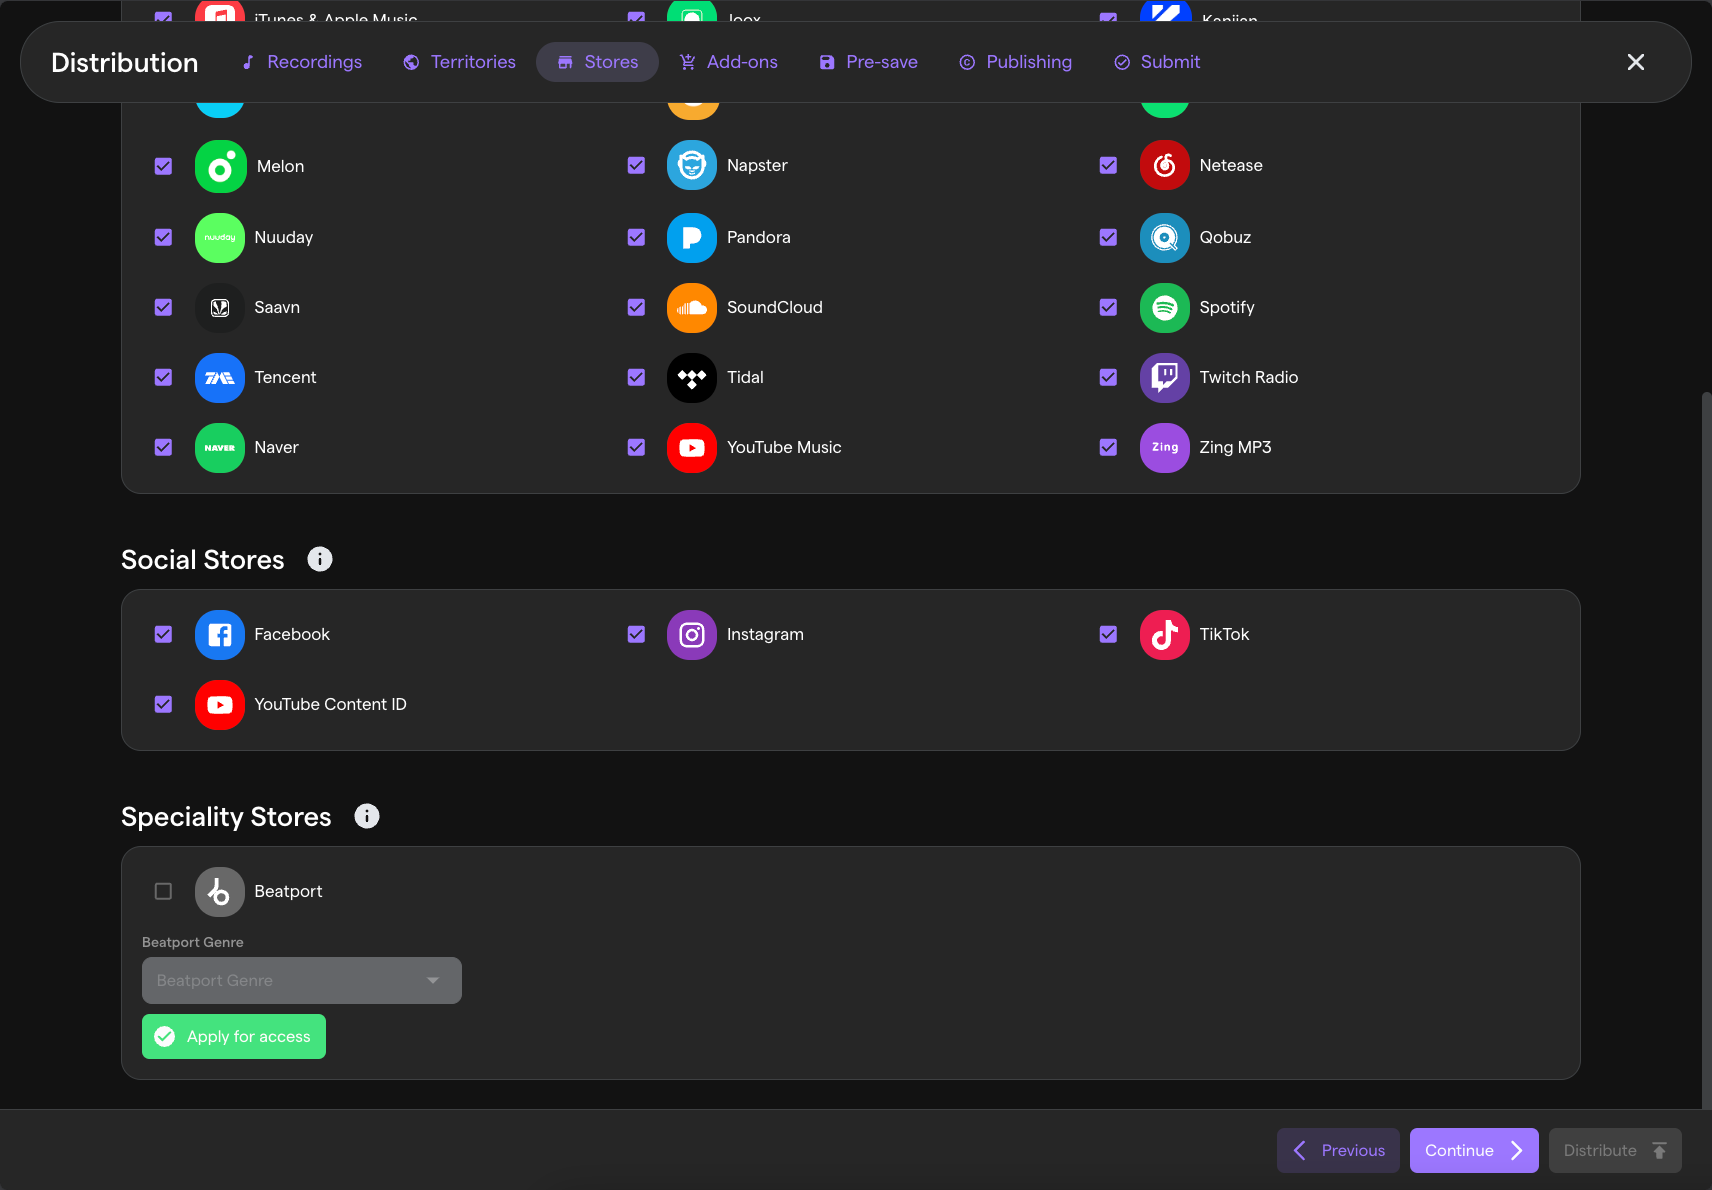Show Social Stores info tooltip icon
Image resolution: width=1712 pixels, height=1190 pixels.
point(320,559)
